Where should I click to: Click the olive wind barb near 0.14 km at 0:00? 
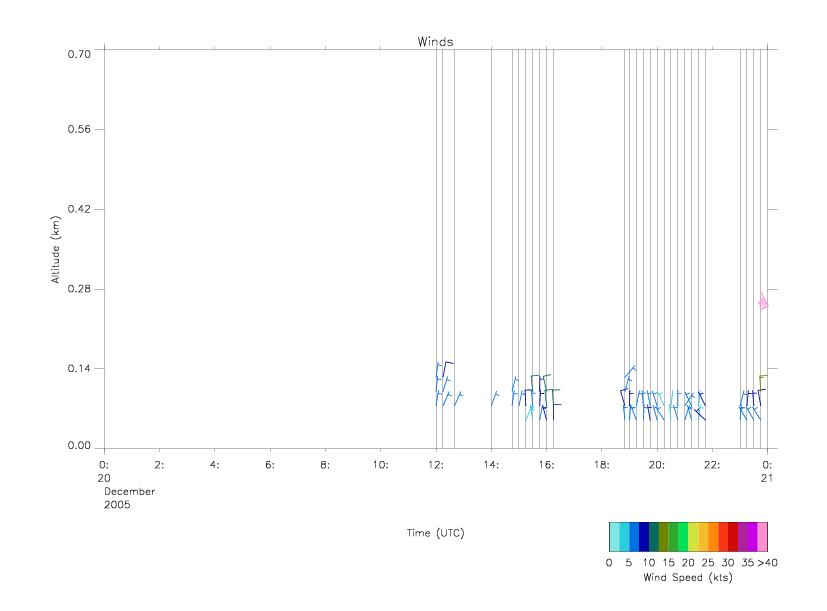763,383
